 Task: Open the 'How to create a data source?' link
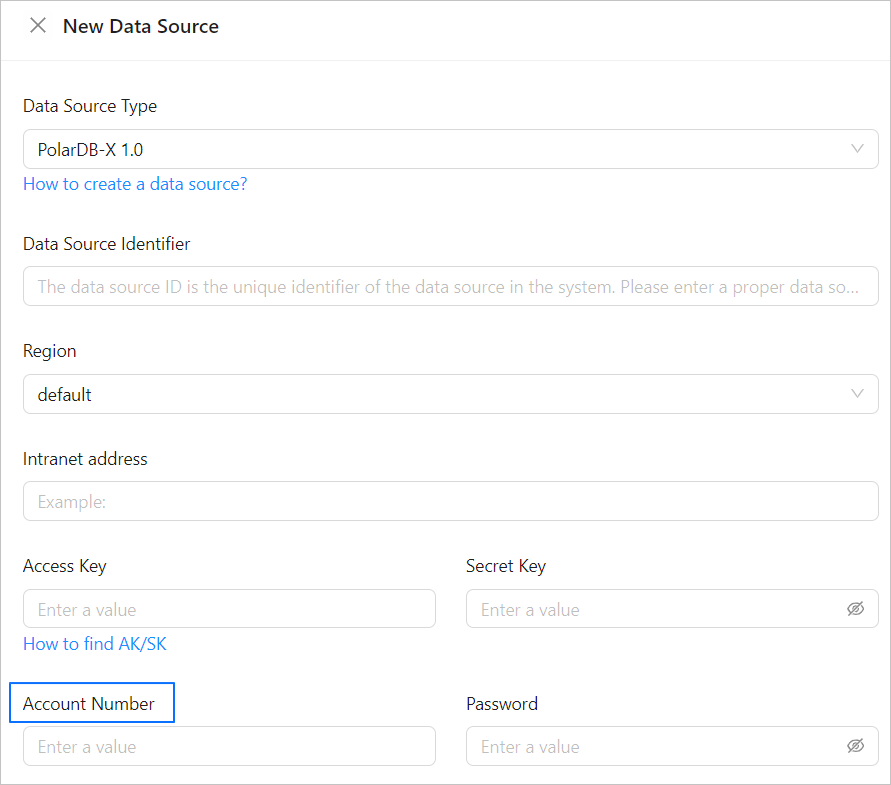coord(135,184)
